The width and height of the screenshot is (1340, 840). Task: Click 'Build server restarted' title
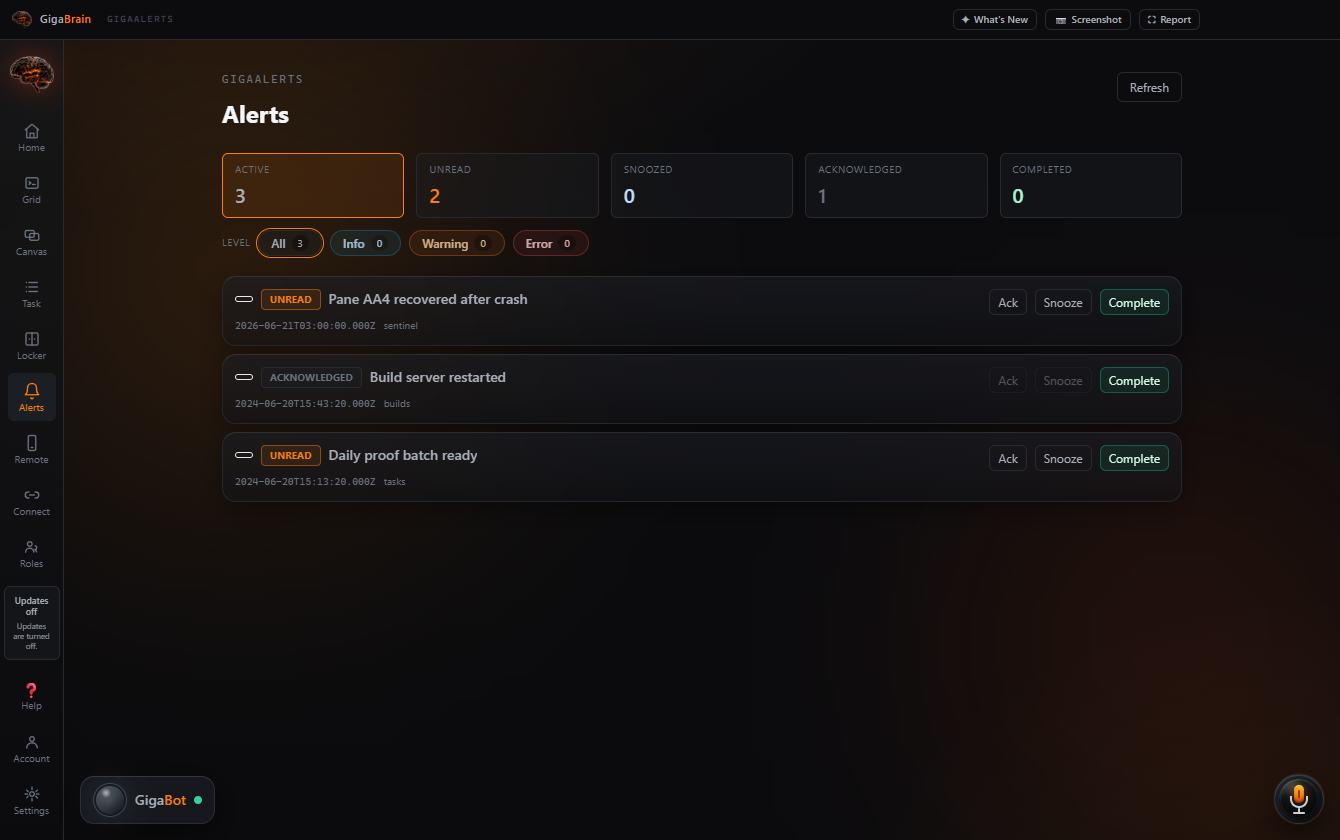(x=438, y=377)
